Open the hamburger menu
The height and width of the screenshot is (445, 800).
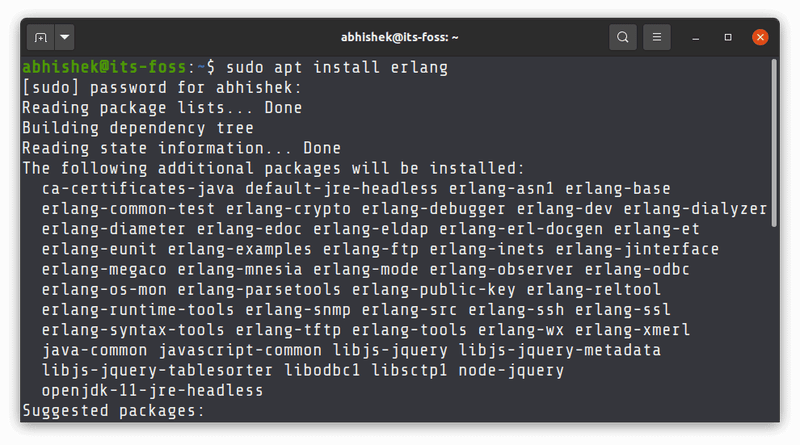pos(656,38)
